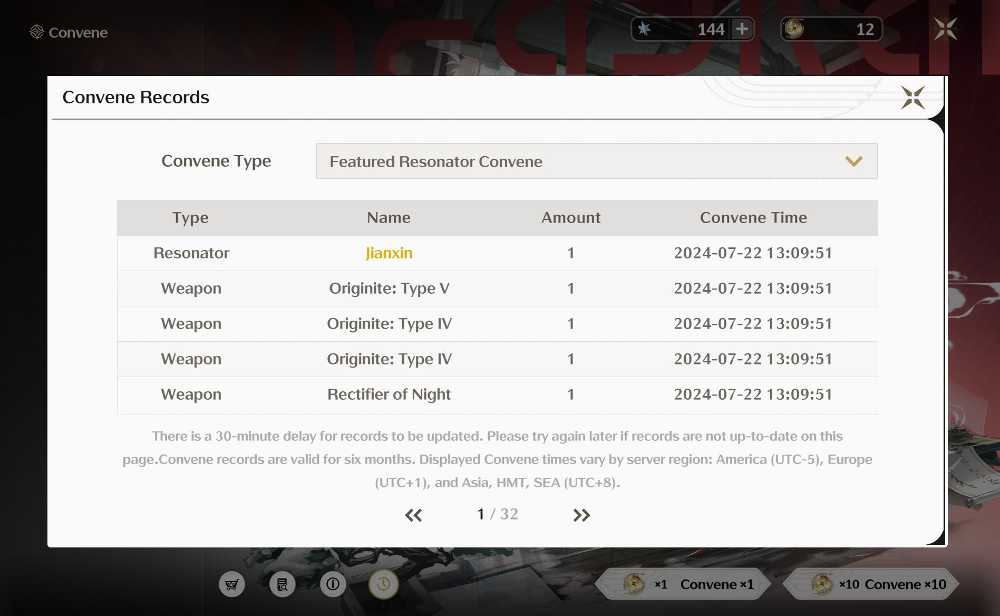Screen dimensions: 1000x616
Task: Click the convene history clock icon
Action: (x=383, y=583)
